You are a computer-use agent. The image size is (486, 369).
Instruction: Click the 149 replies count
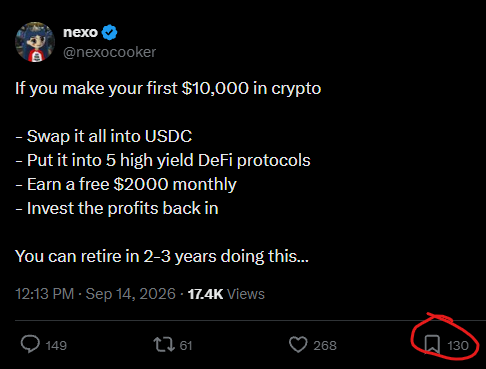click(x=56, y=346)
